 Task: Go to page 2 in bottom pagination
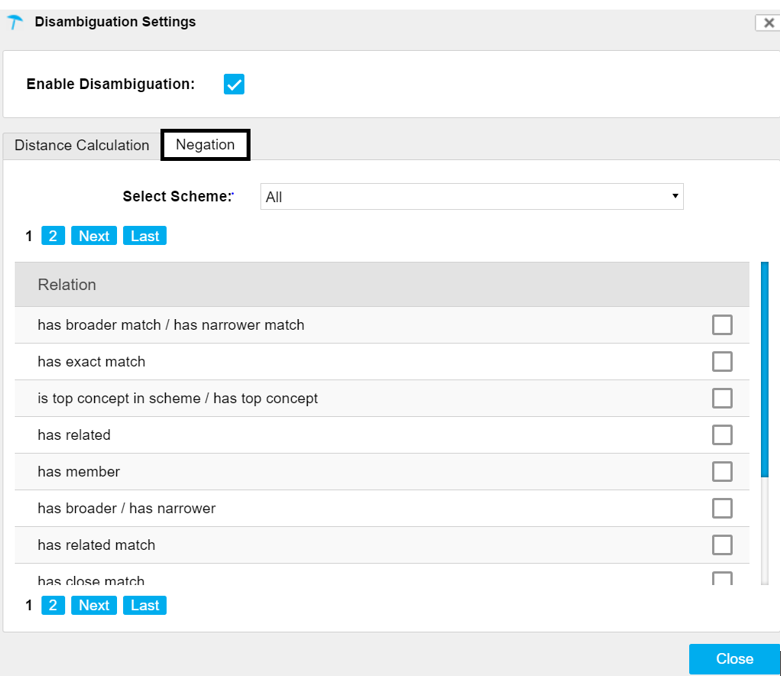tap(53, 605)
